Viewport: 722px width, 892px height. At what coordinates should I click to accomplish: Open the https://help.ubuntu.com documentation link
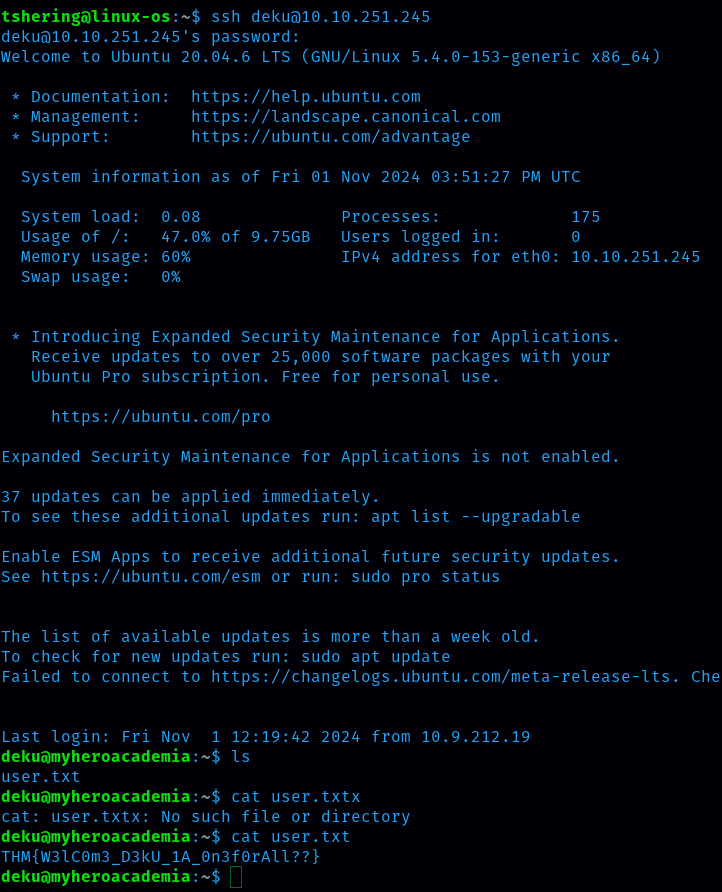coord(306,97)
